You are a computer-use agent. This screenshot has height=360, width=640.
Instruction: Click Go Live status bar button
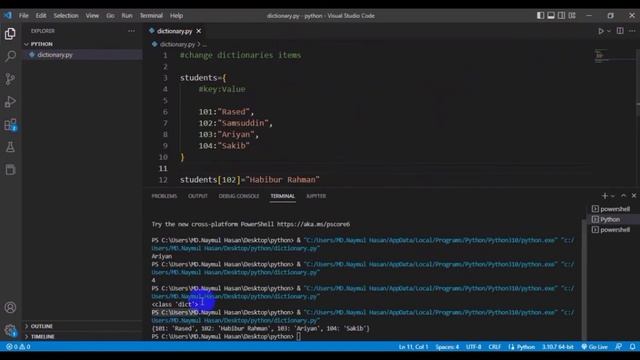coord(594,347)
